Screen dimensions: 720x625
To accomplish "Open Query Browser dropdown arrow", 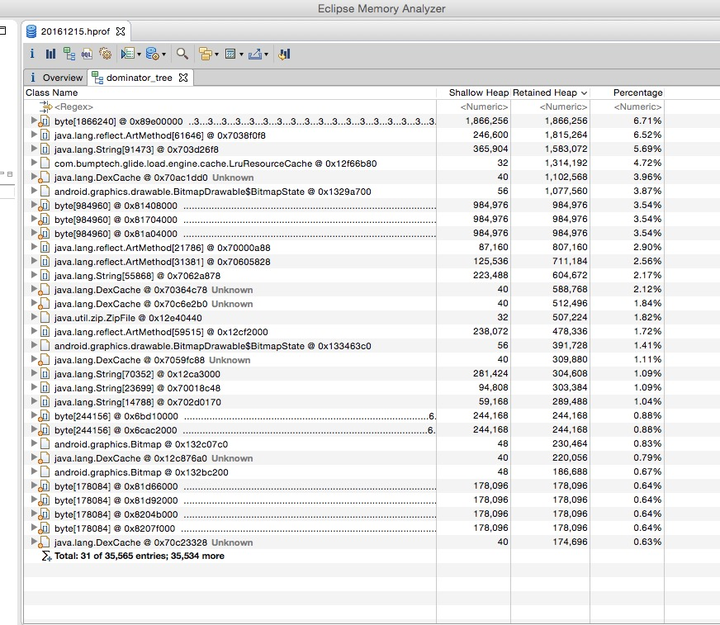I will pyautogui.click(x=163, y=54).
